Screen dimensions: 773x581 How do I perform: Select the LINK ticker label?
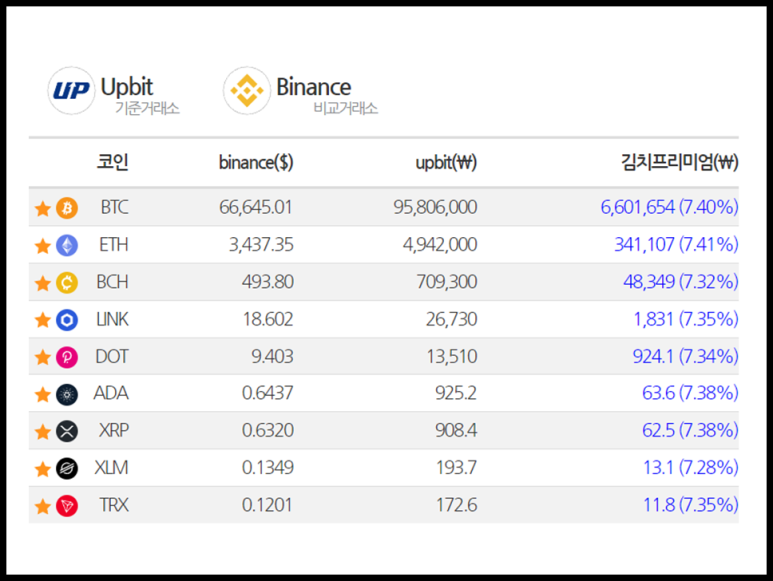pos(112,319)
